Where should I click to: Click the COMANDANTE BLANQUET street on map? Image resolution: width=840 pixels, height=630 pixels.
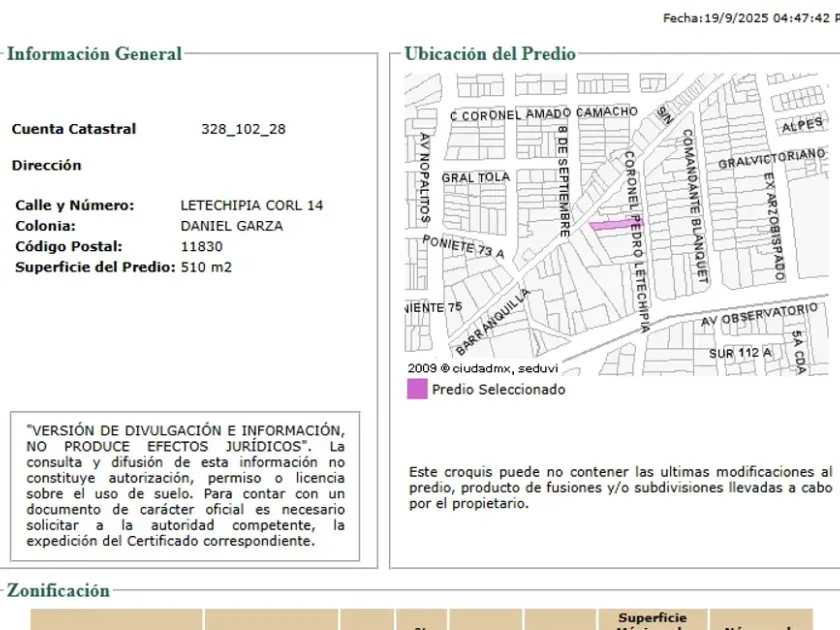pos(695,205)
